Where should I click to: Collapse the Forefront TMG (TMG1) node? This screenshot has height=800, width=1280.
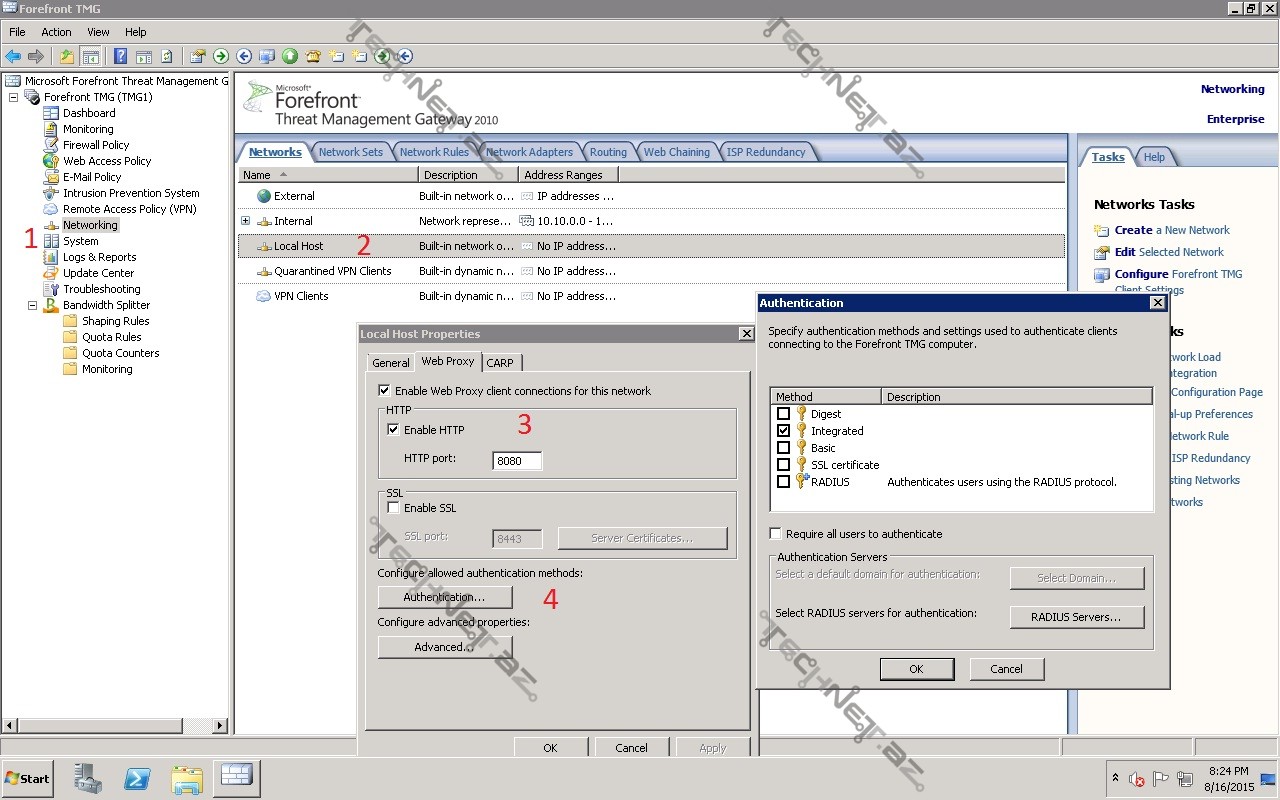point(13,97)
